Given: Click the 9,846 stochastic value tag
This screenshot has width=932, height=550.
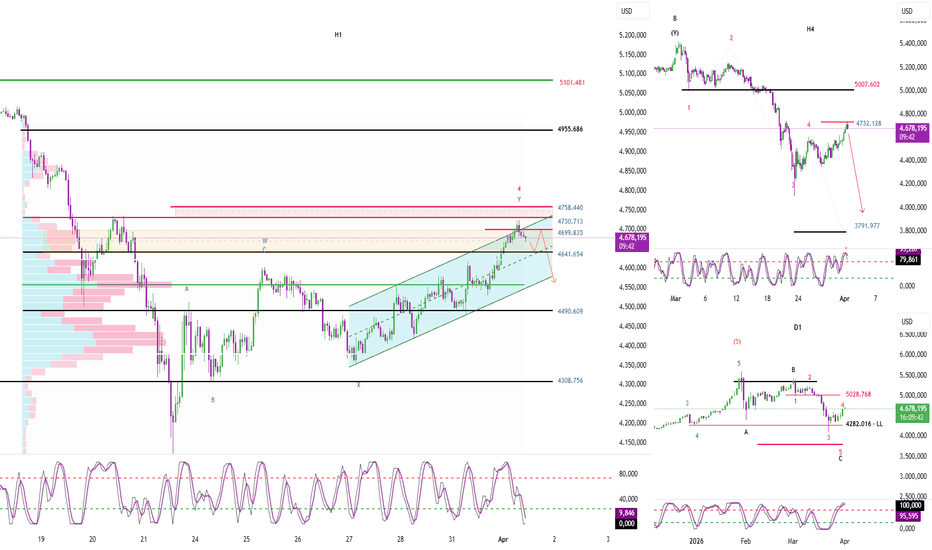Looking at the screenshot, I should tap(626, 513).
